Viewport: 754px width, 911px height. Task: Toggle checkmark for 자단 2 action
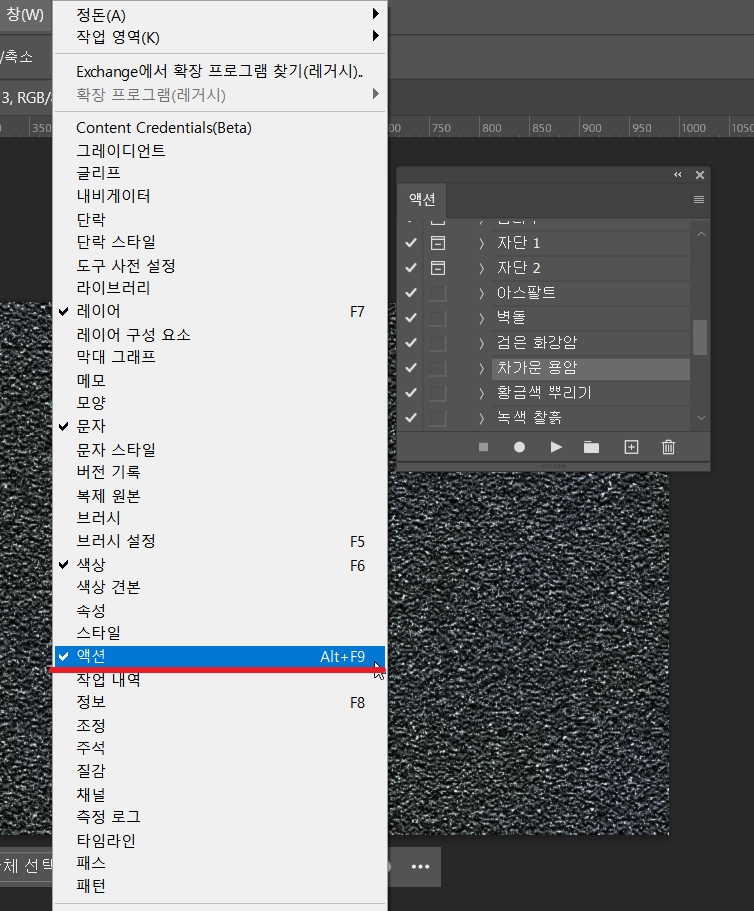pos(411,268)
